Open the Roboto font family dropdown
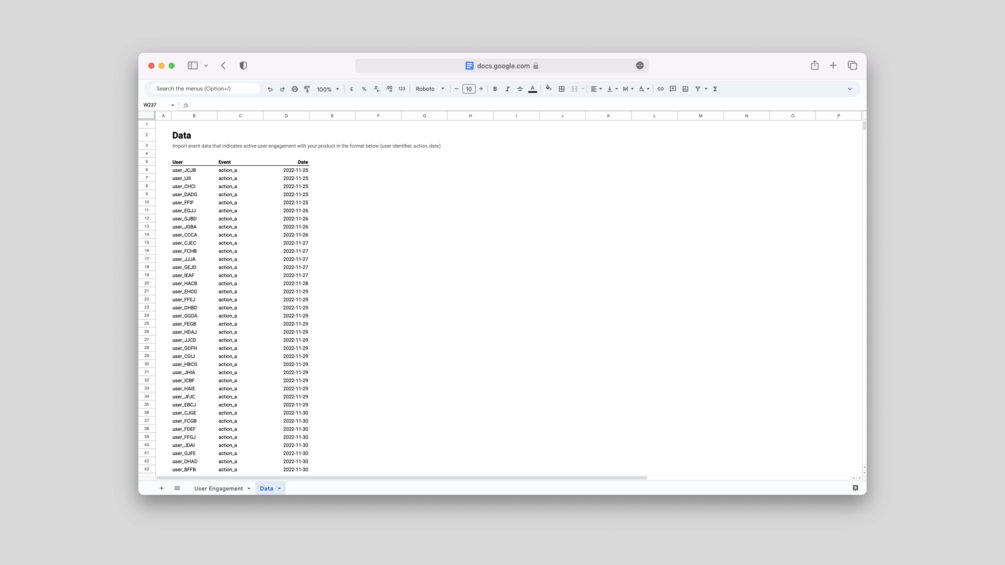 [429, 89]
